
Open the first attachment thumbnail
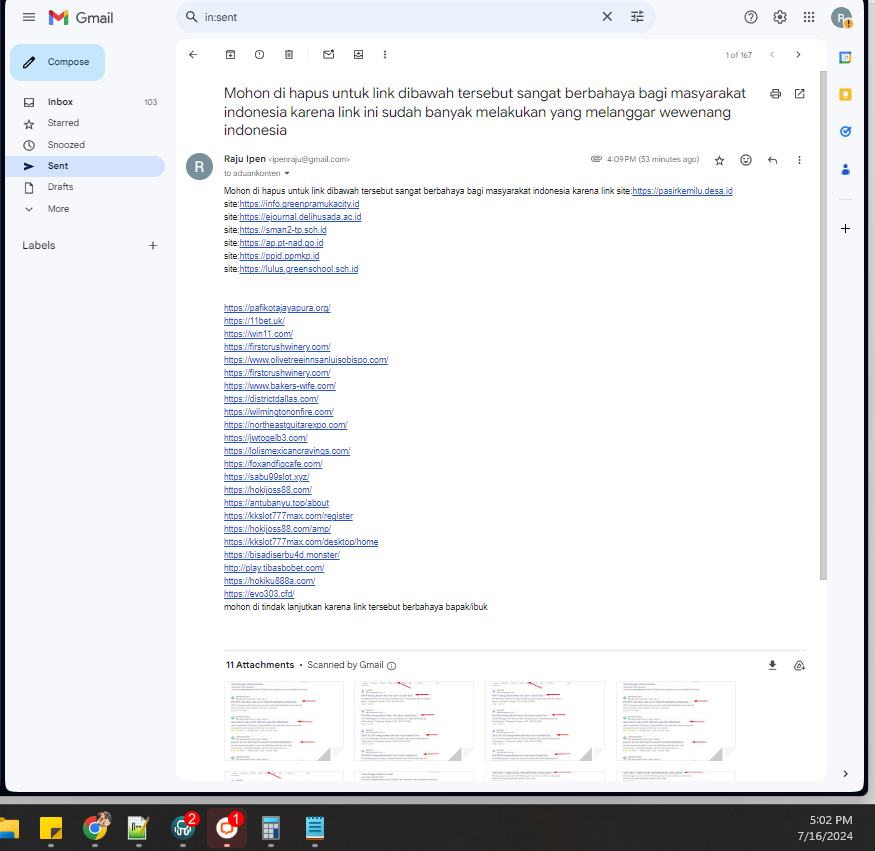click(x=283, y=721)
